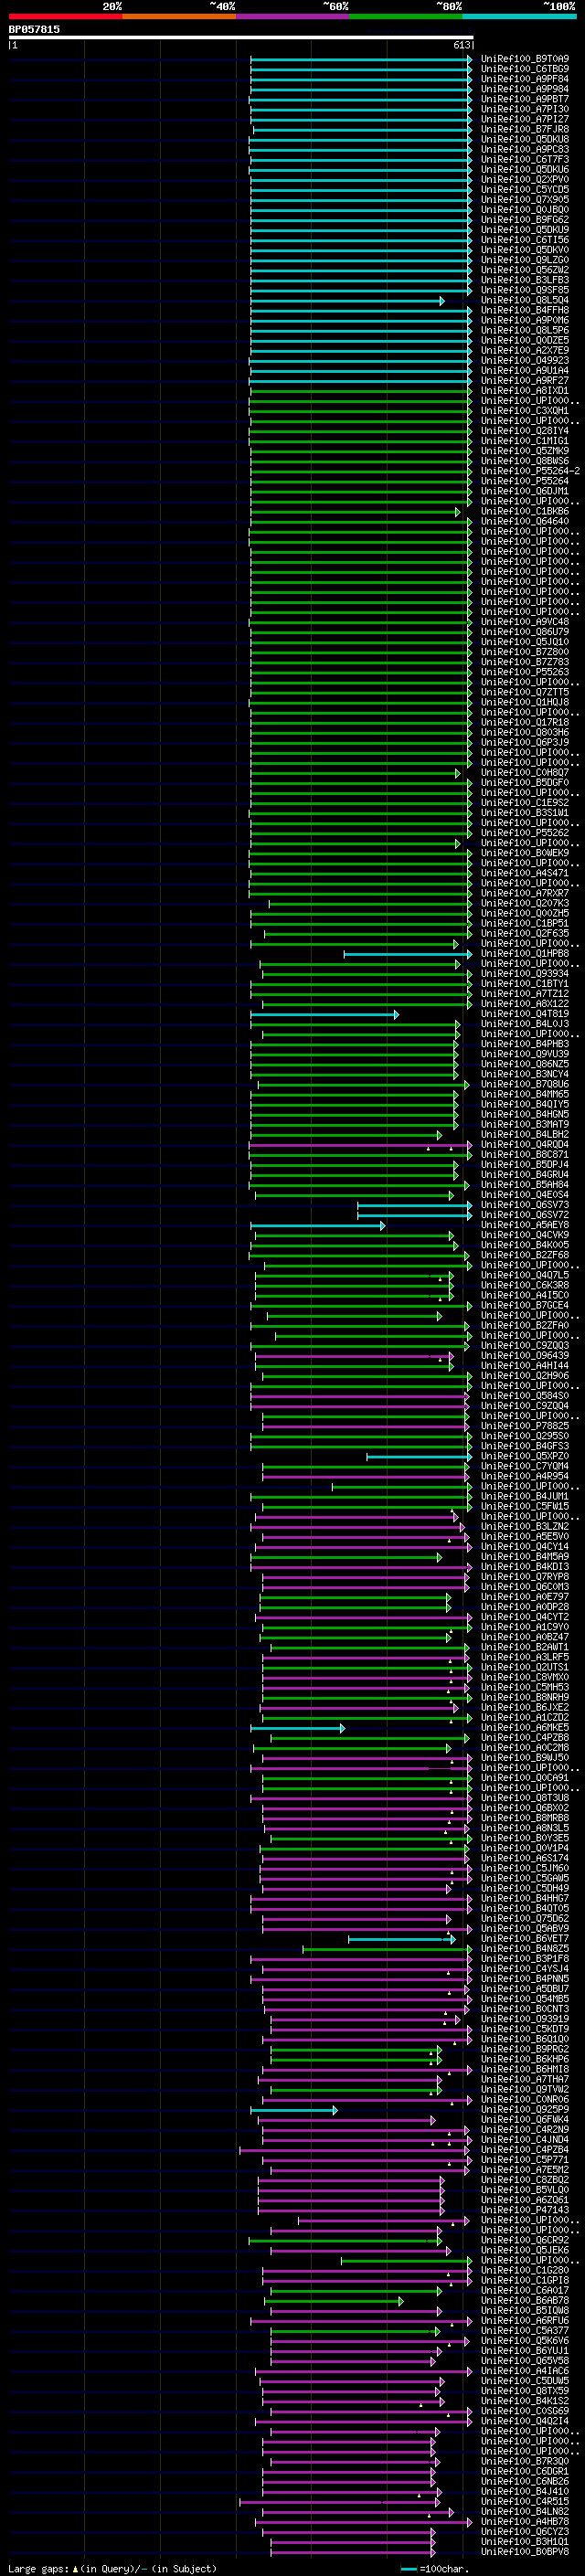Viewport: 585px width, 2576px height.
Task: Select hit UniRef100_A9PF84
Action: coord(525,79)
